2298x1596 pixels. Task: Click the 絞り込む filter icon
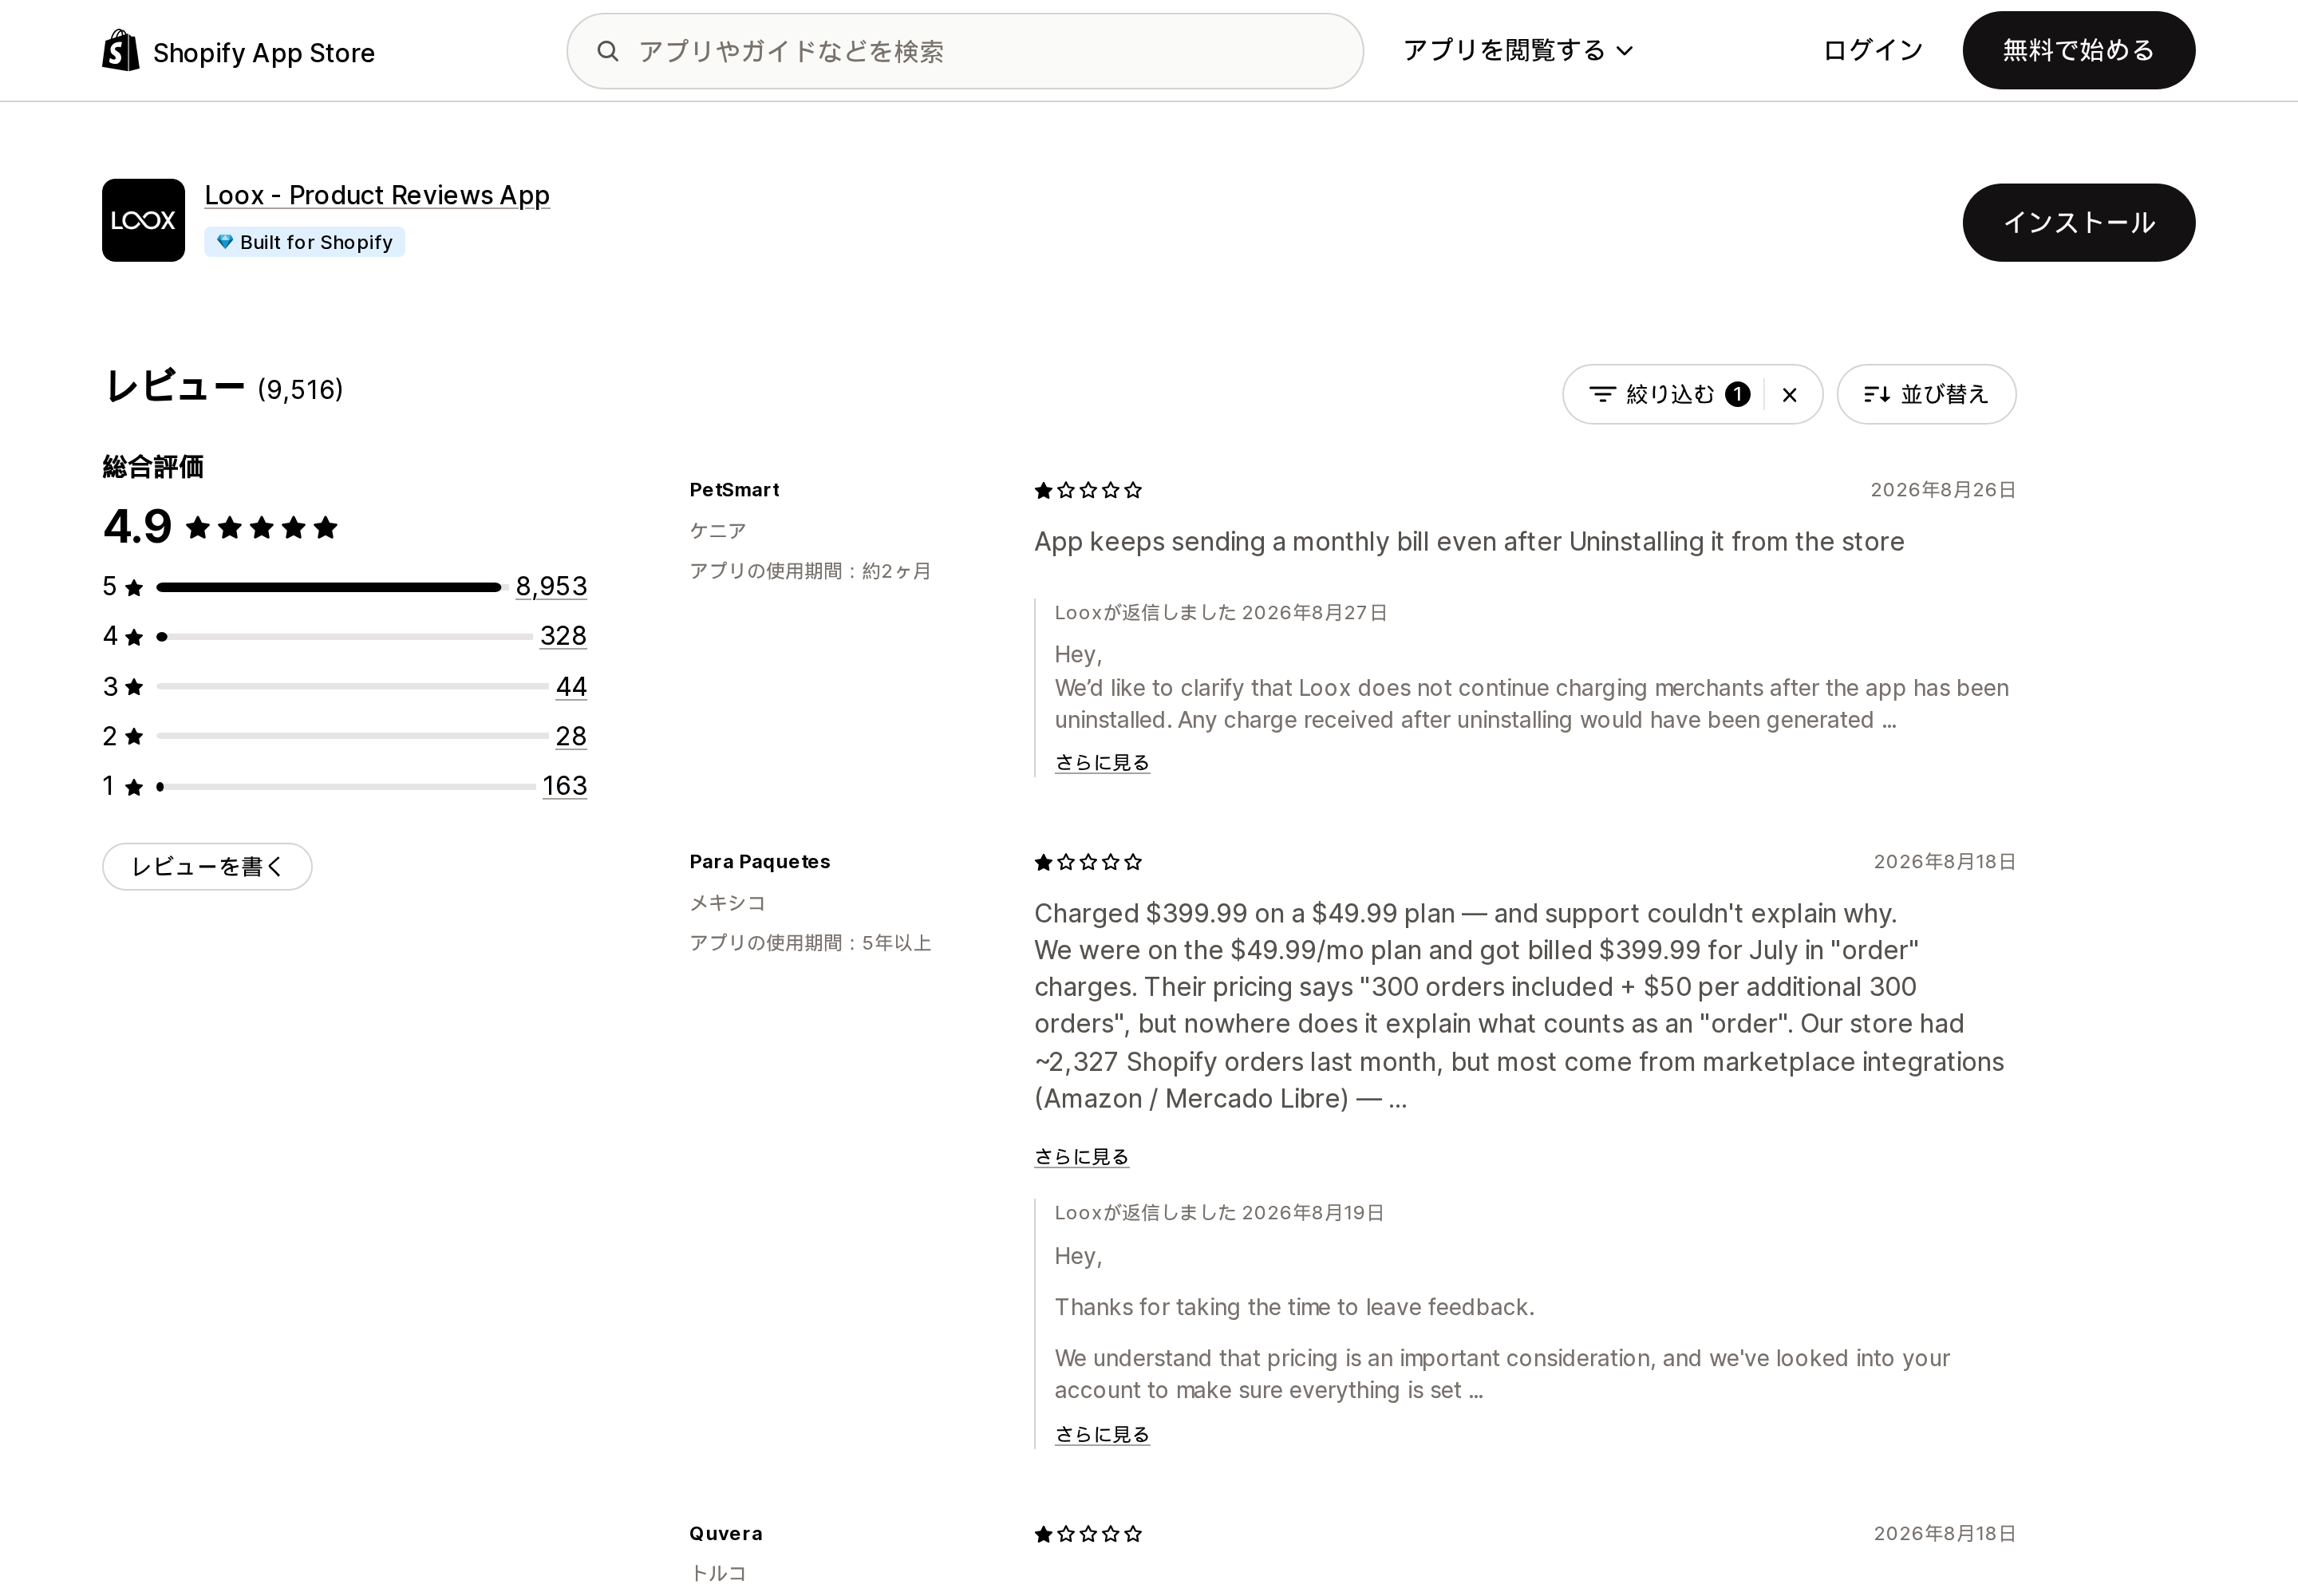(x=1602, y=395)
